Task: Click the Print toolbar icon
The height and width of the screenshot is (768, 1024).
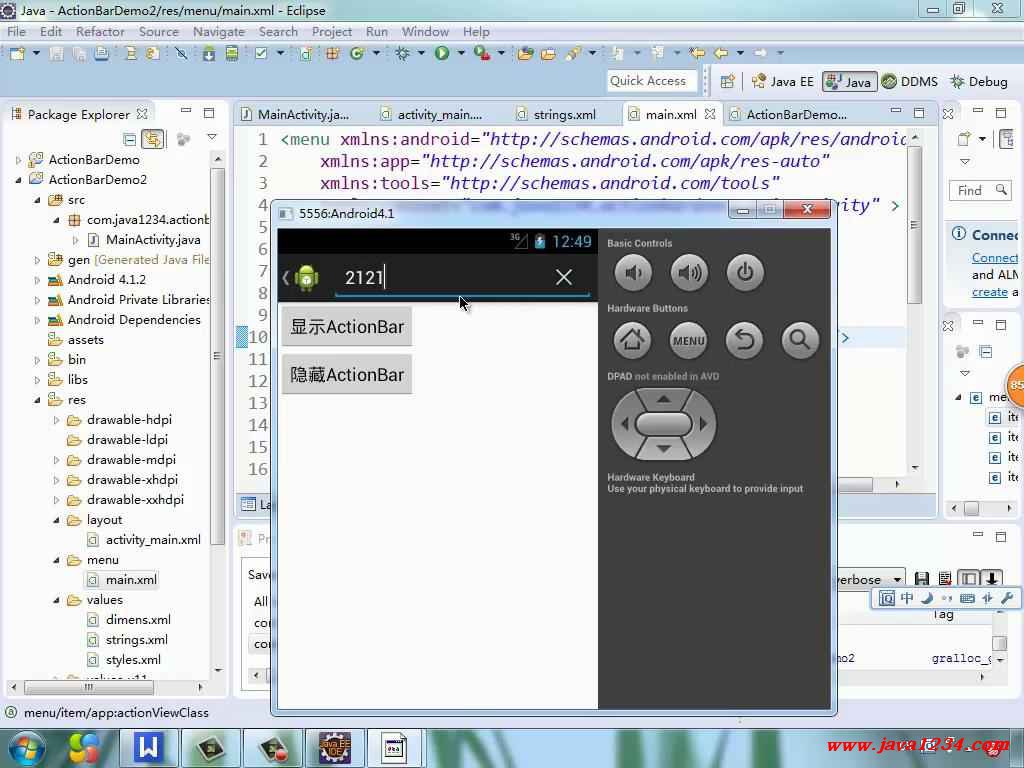Action: pos(101,54)
